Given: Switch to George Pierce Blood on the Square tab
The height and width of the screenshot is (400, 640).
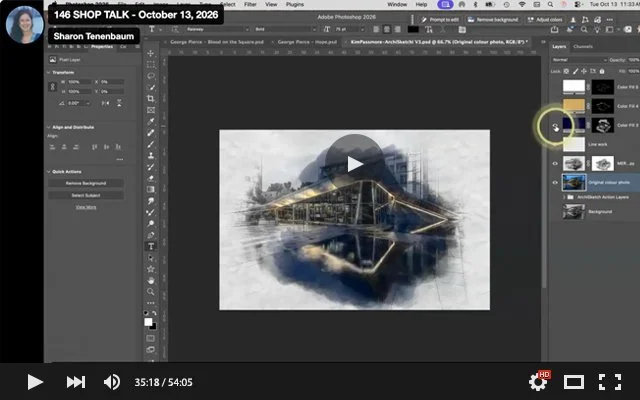Looking at the screenshot, I should click(x=216, y=42).
